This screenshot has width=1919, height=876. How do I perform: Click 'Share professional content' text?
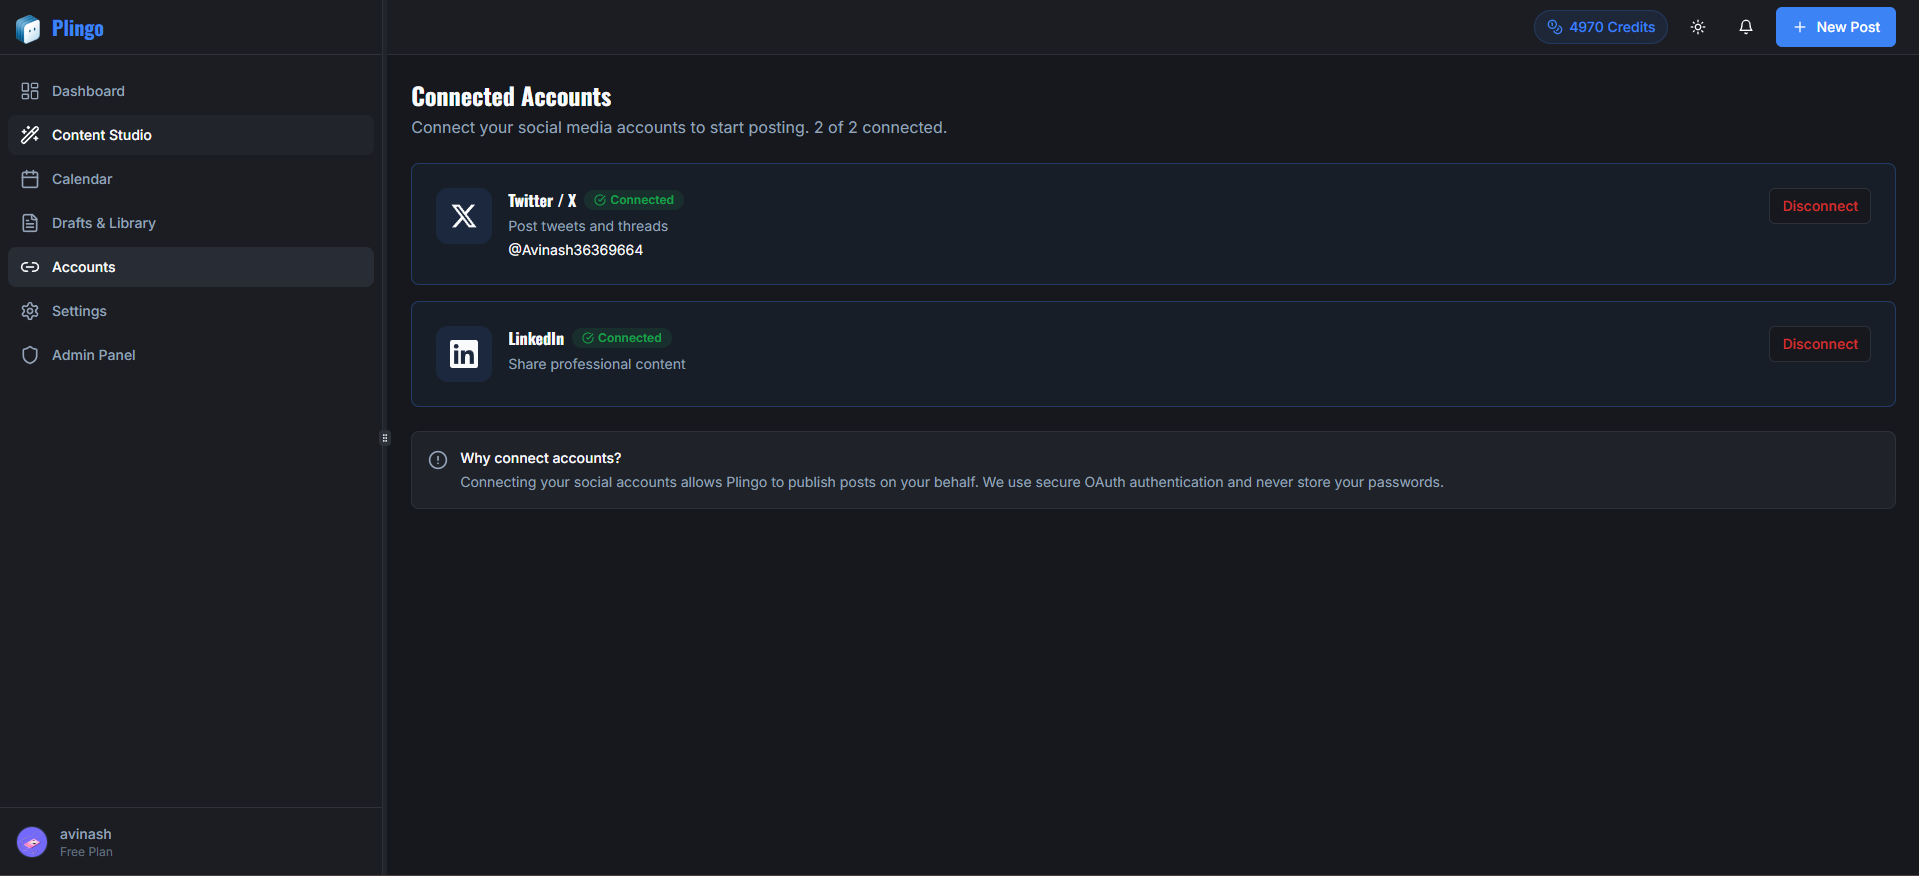[597, 364]
